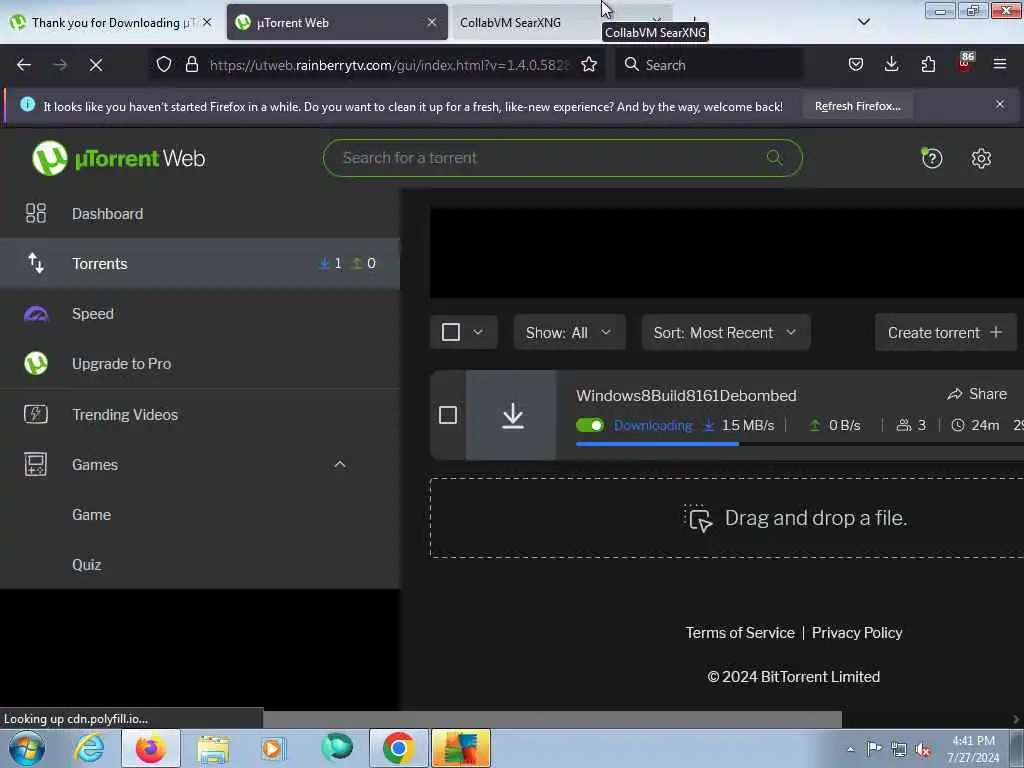
Task: Click the red extension icon with 86 badge
Action: pos(965,63)
